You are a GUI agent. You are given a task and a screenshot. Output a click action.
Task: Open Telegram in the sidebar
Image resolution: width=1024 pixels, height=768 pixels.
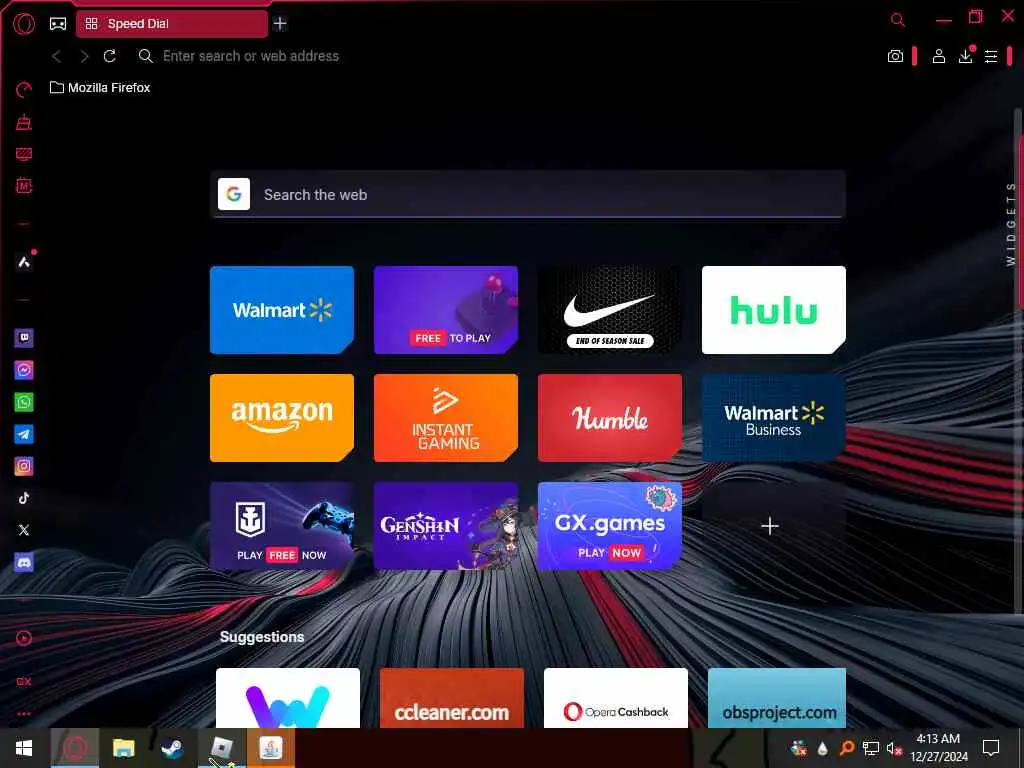24,434
